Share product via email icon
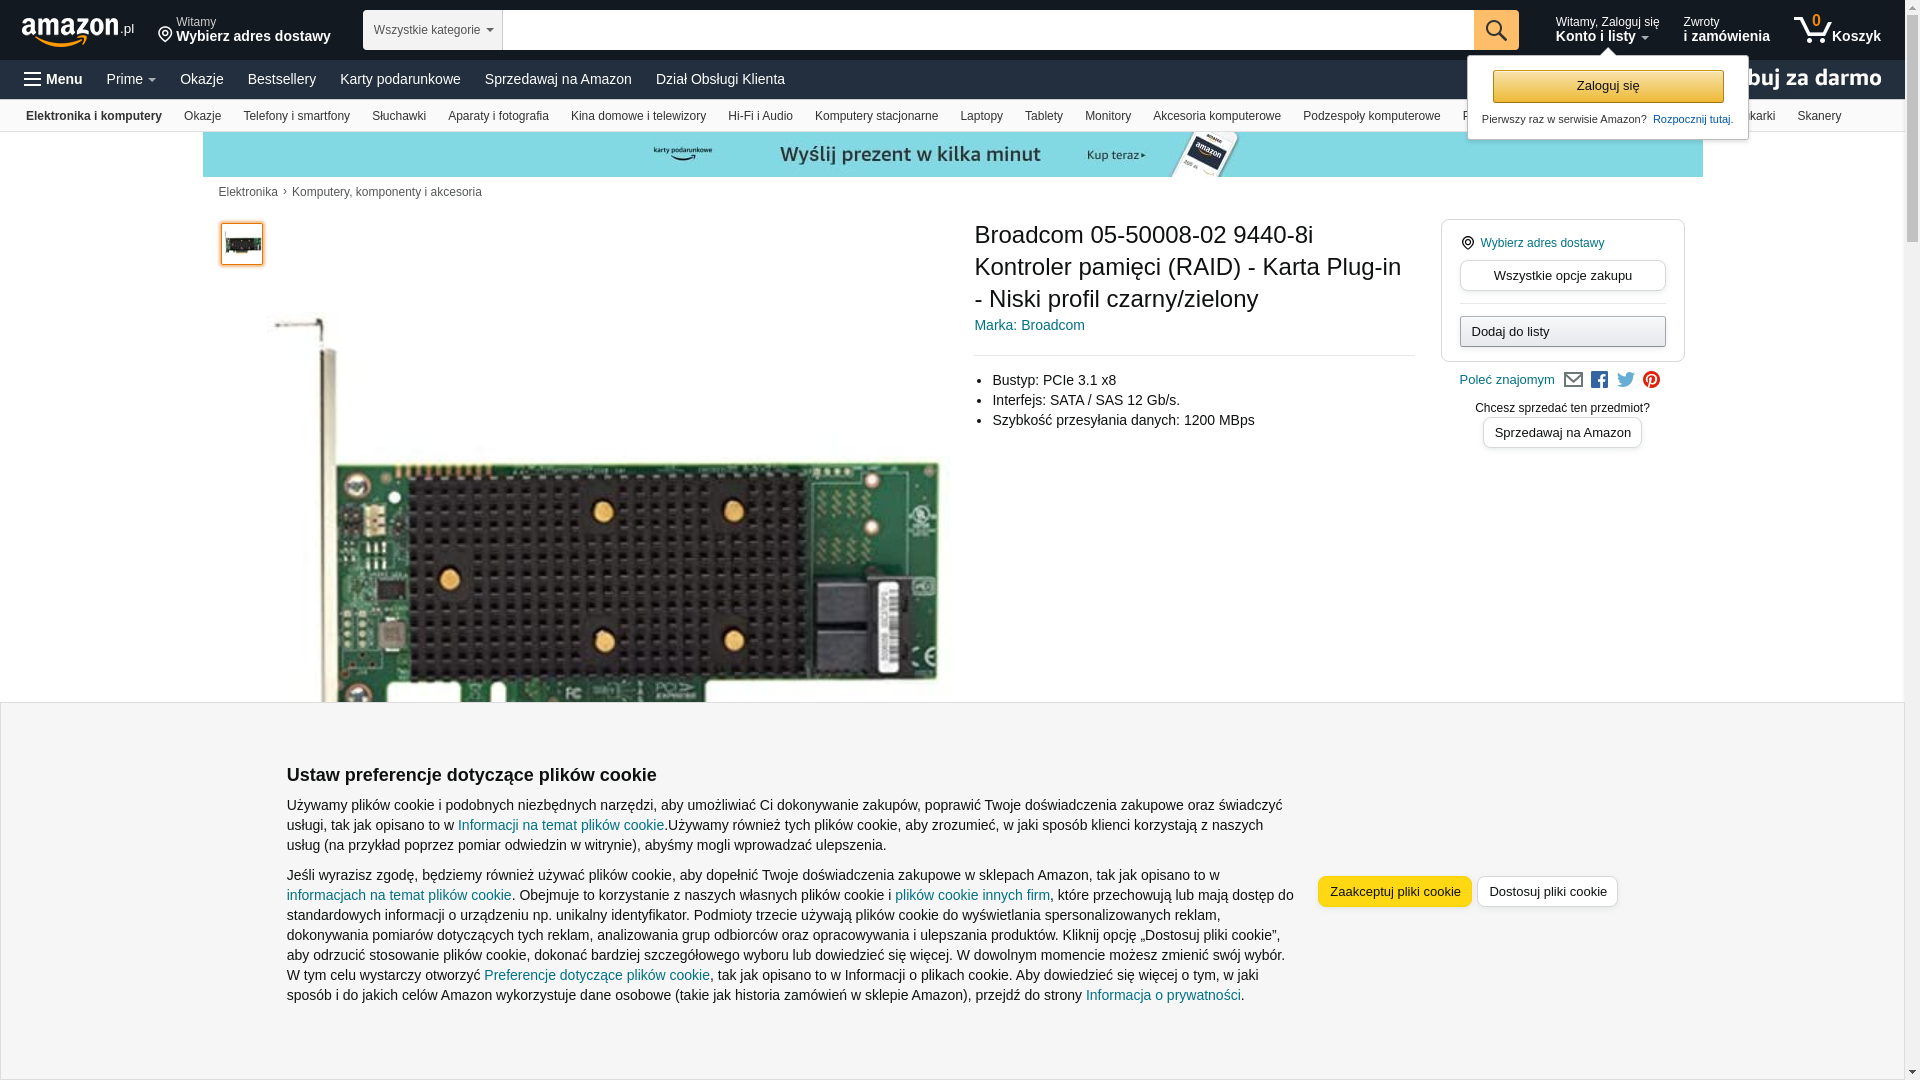Screen dimensions: 1920x1080 (1573, 380)
